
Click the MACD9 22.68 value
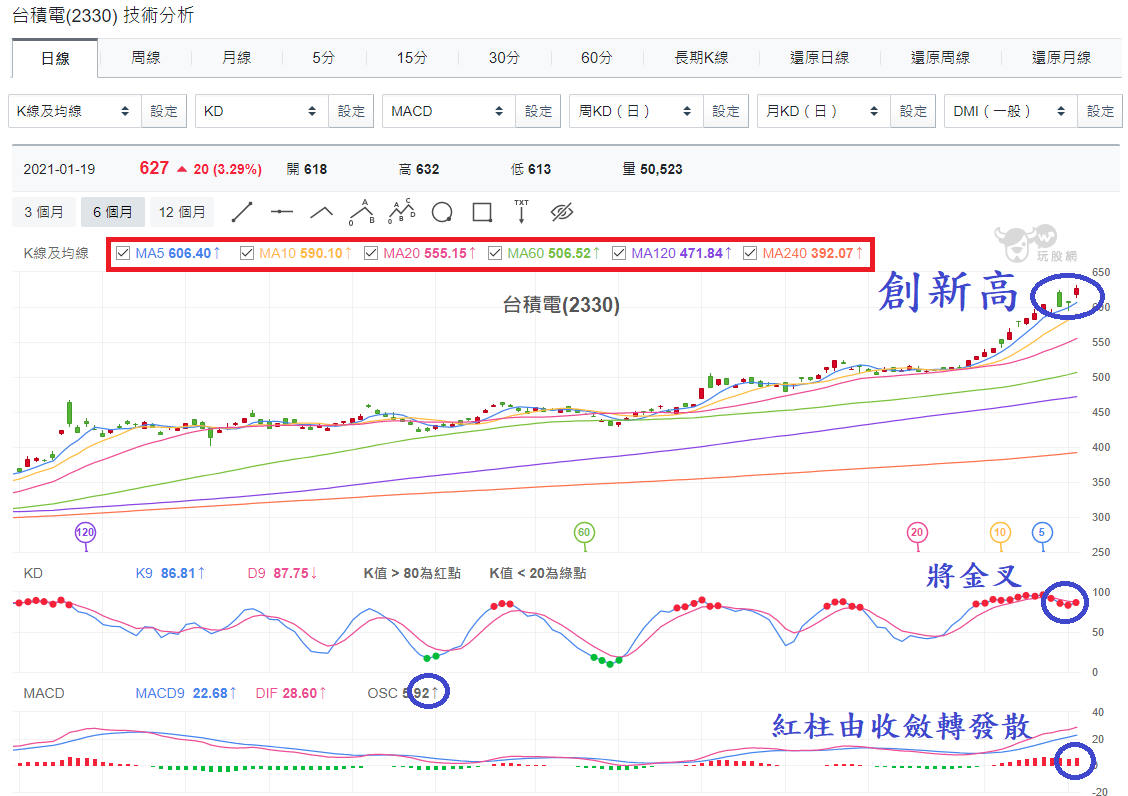(186, 693)
